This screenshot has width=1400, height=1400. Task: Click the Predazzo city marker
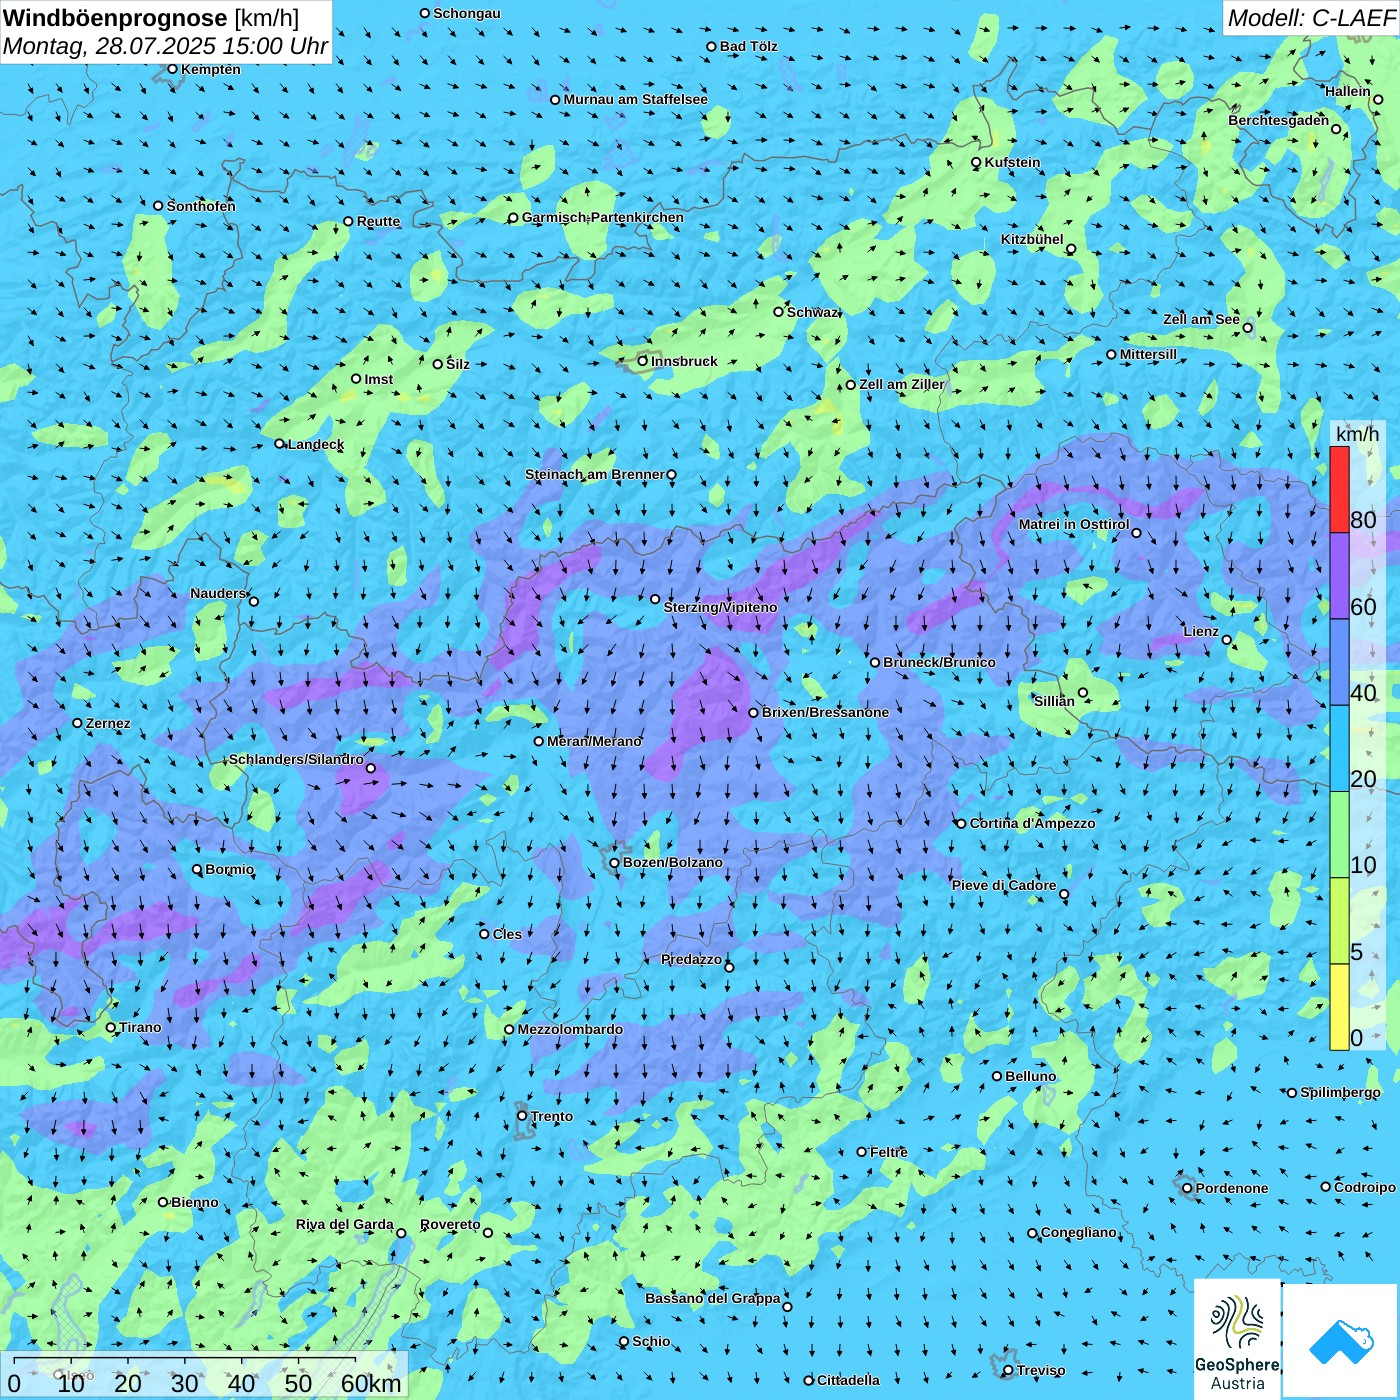click(x=729, y=967)
